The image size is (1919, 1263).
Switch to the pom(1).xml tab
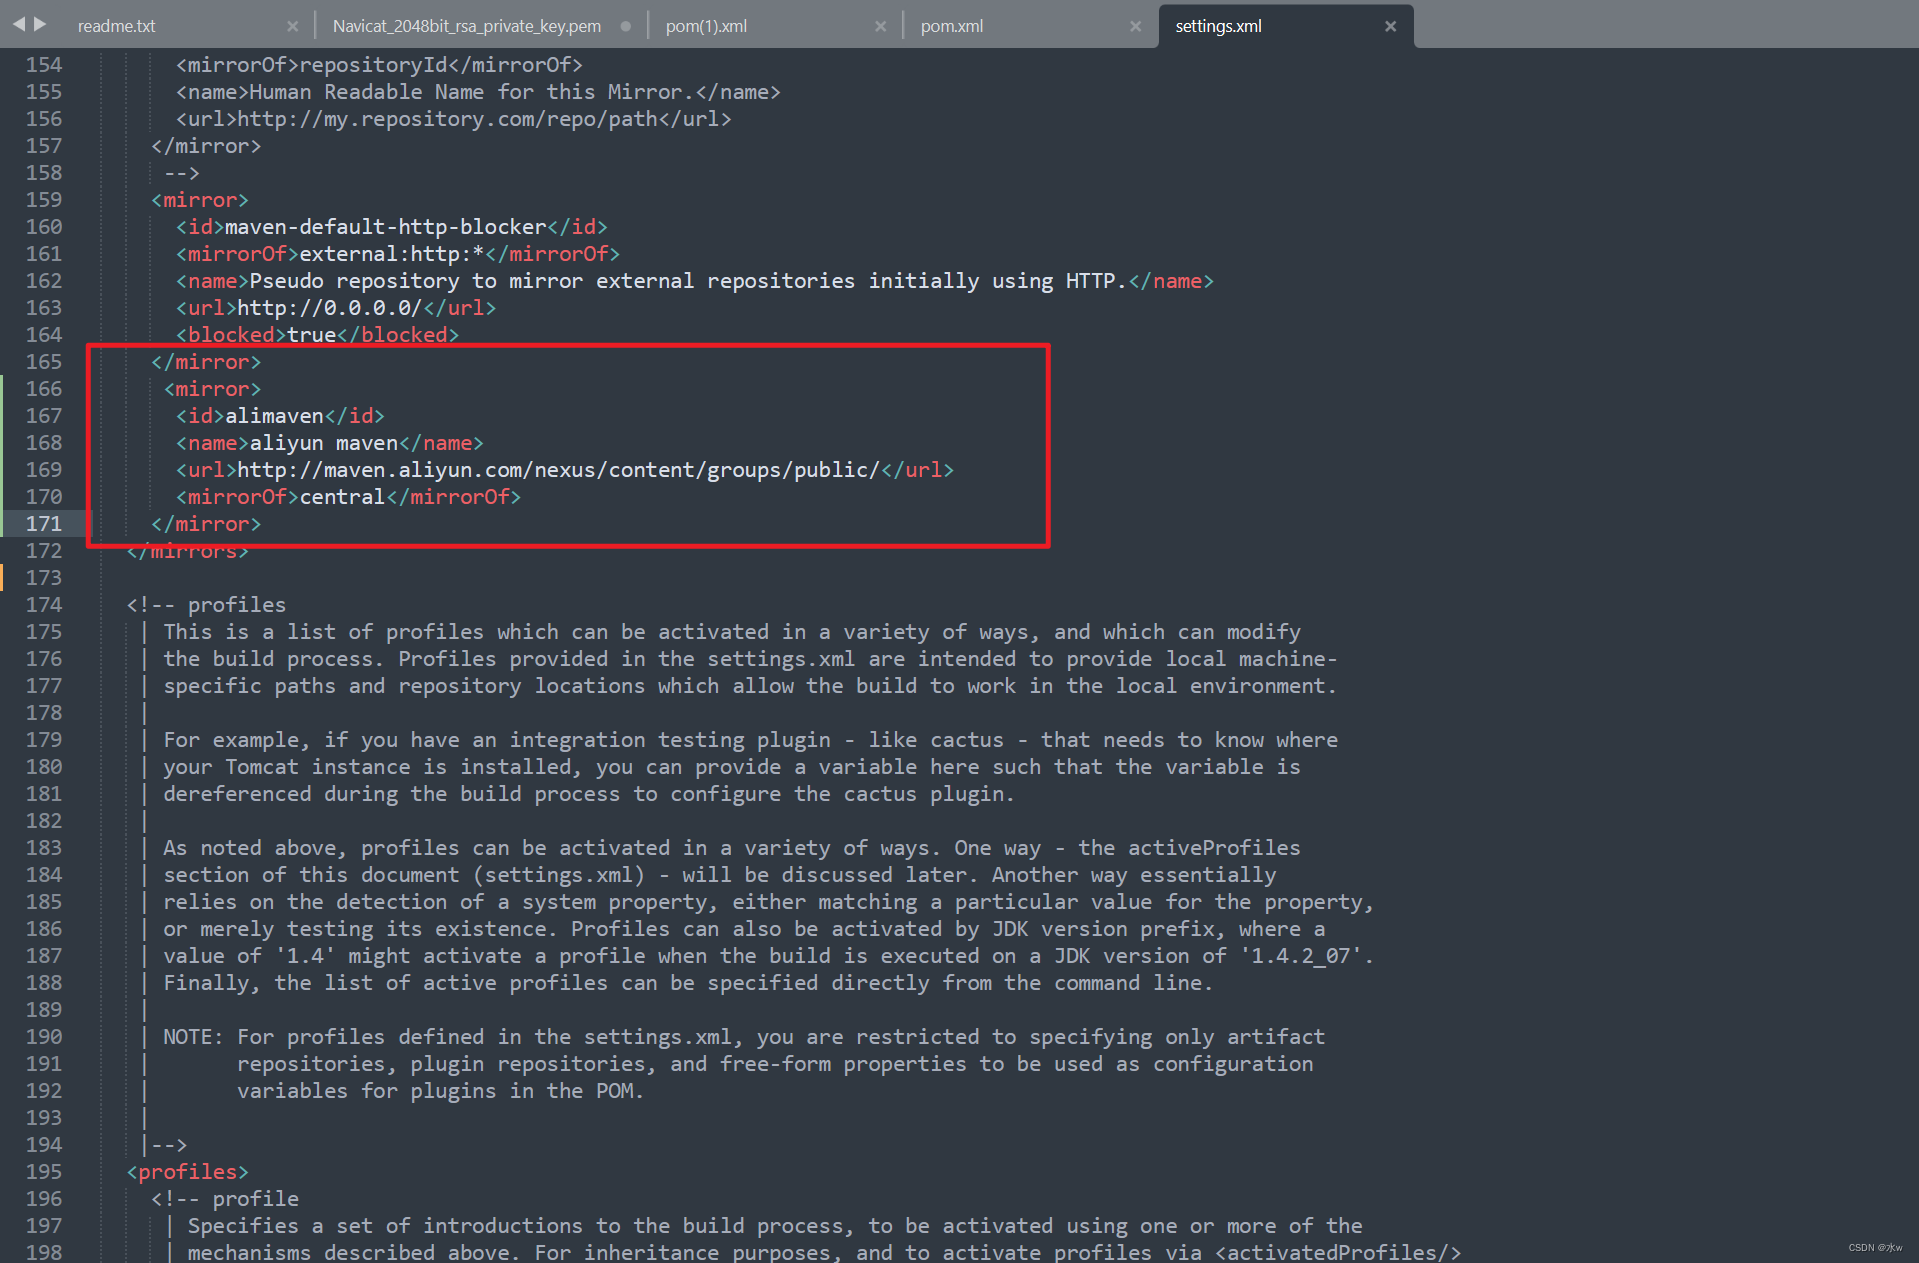pyautogui.click(x=706, y=25)
